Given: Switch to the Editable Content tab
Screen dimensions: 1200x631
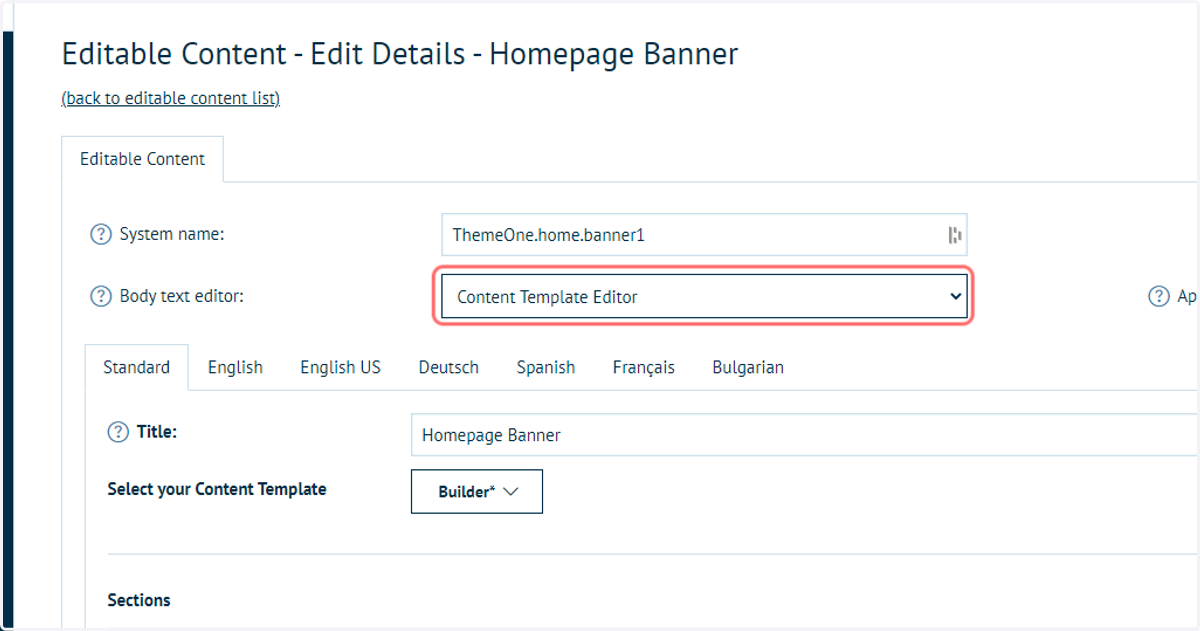Looking at the screenshot, I should tap(142, 159).
